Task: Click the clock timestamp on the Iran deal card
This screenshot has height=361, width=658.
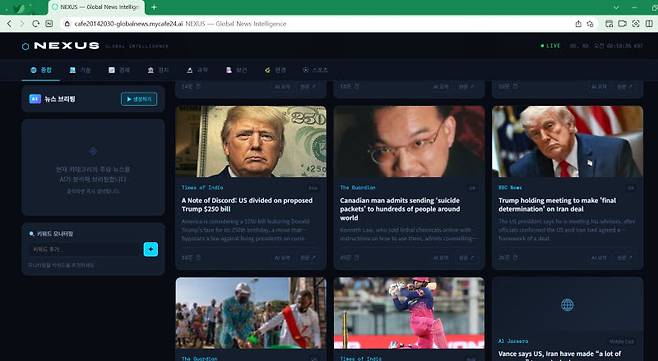Action: 508,258
